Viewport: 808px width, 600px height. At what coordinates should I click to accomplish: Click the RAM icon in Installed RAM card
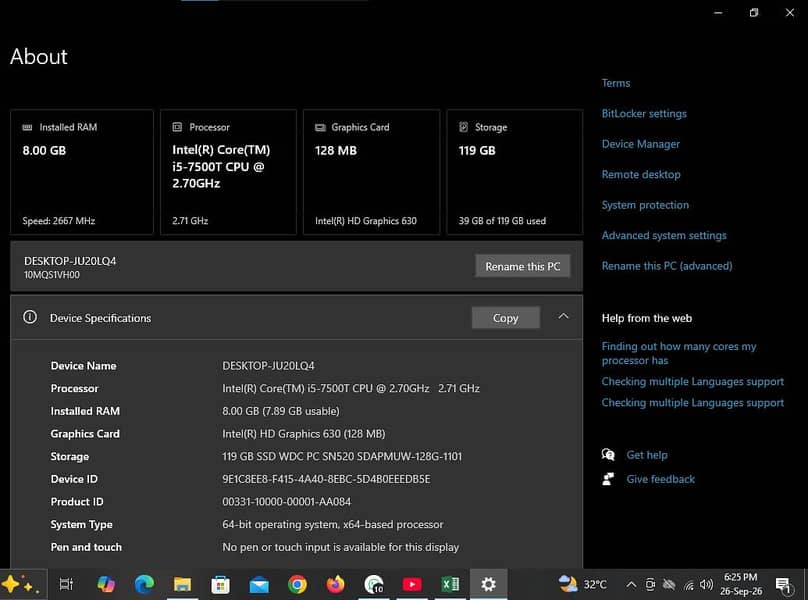[27, 127]
